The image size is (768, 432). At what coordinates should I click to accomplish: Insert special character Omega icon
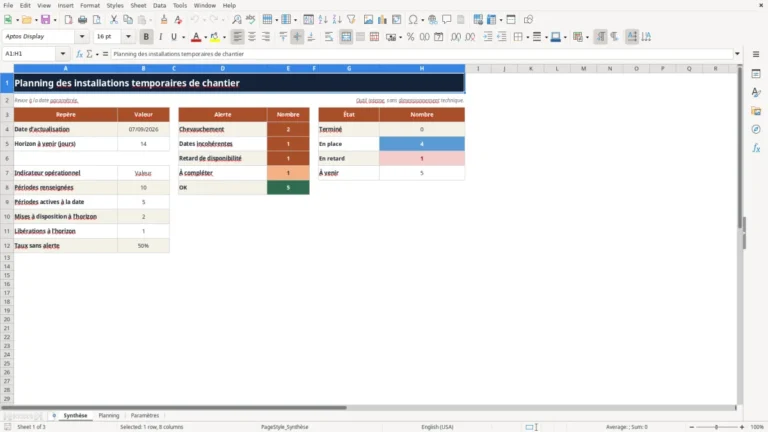tap(413, 20)
